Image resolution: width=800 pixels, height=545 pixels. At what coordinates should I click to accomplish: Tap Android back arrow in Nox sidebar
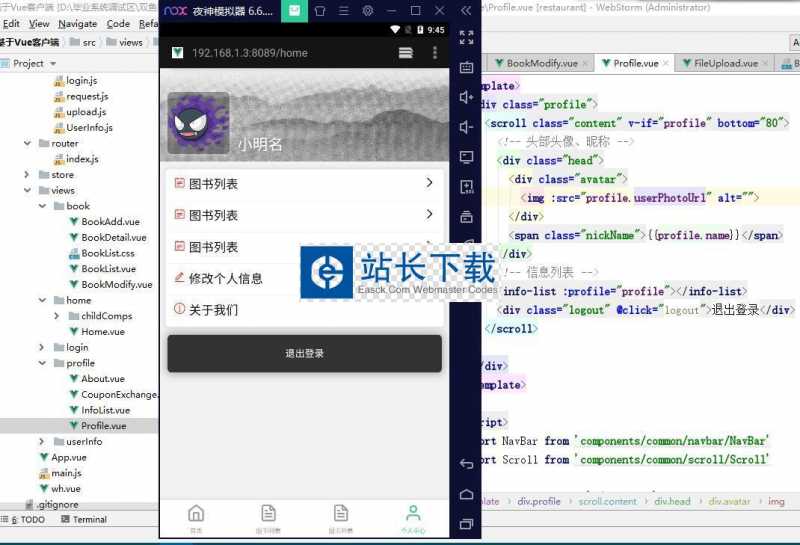point(466,464)
